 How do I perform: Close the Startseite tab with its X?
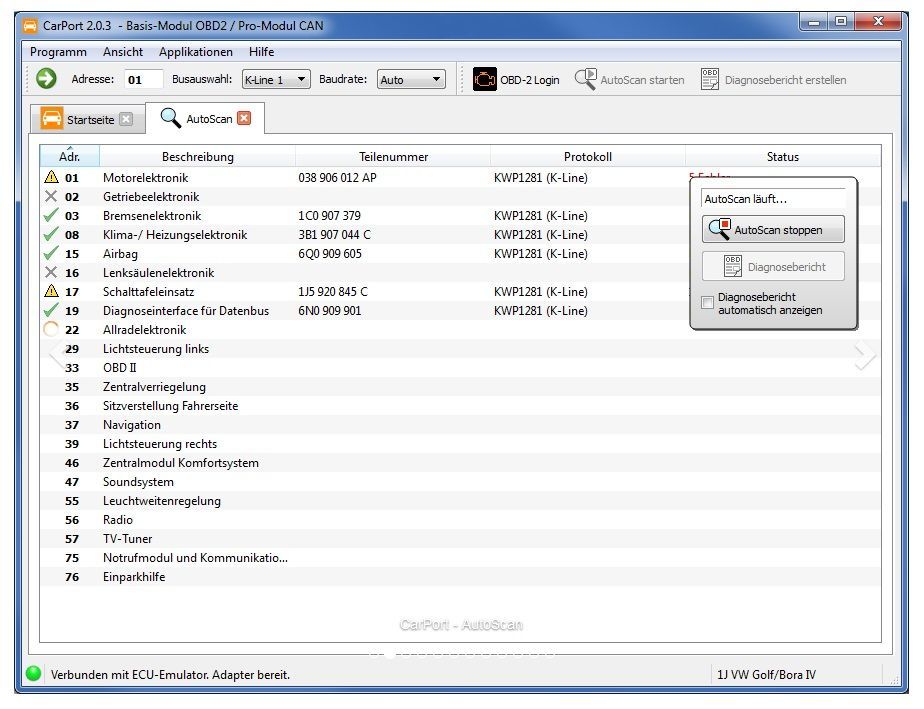[125, 120]
